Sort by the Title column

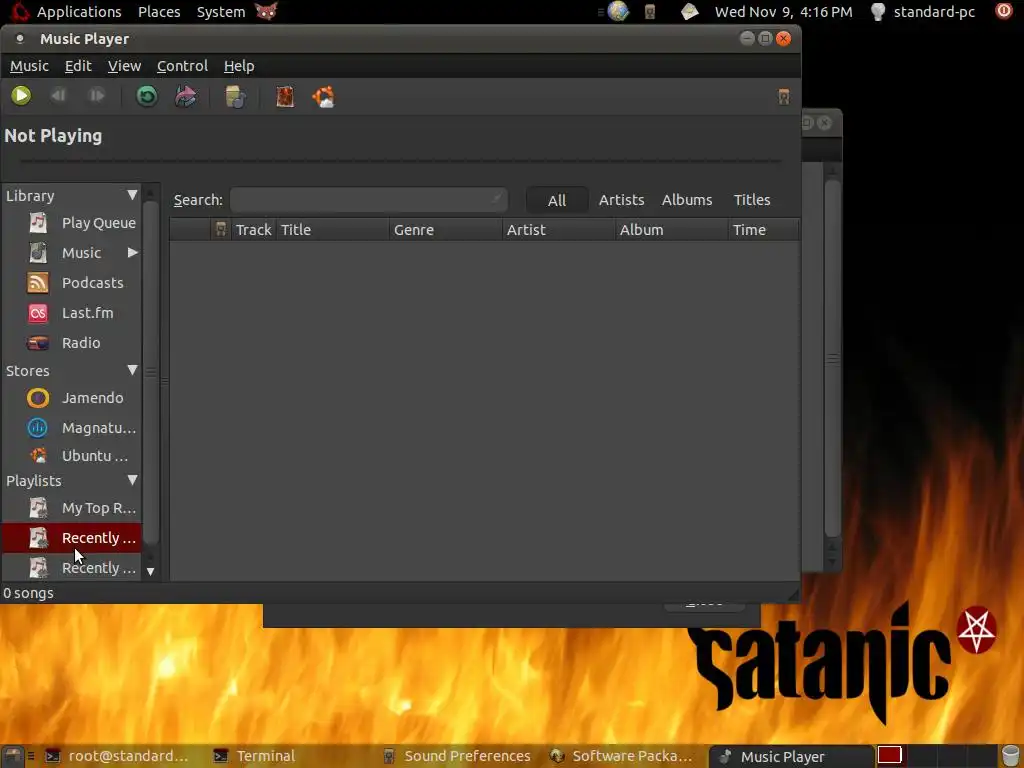coord(333,230)
